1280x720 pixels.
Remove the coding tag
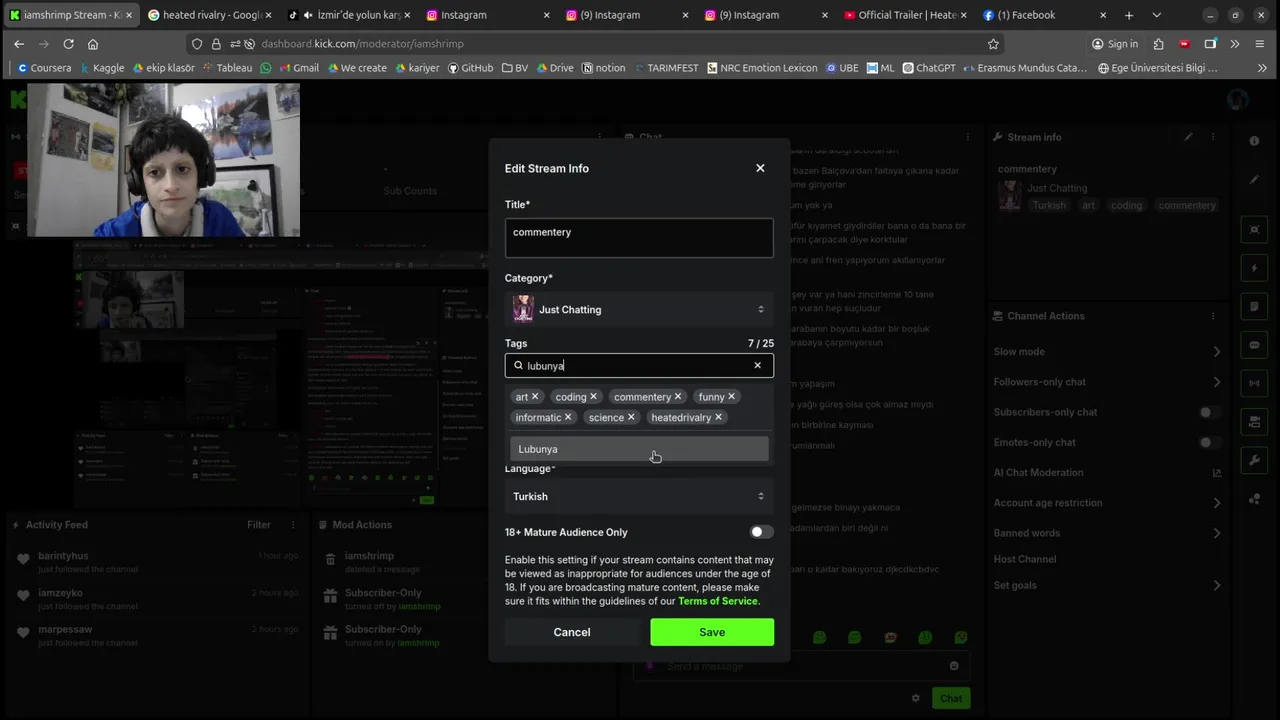coord(593,397)
